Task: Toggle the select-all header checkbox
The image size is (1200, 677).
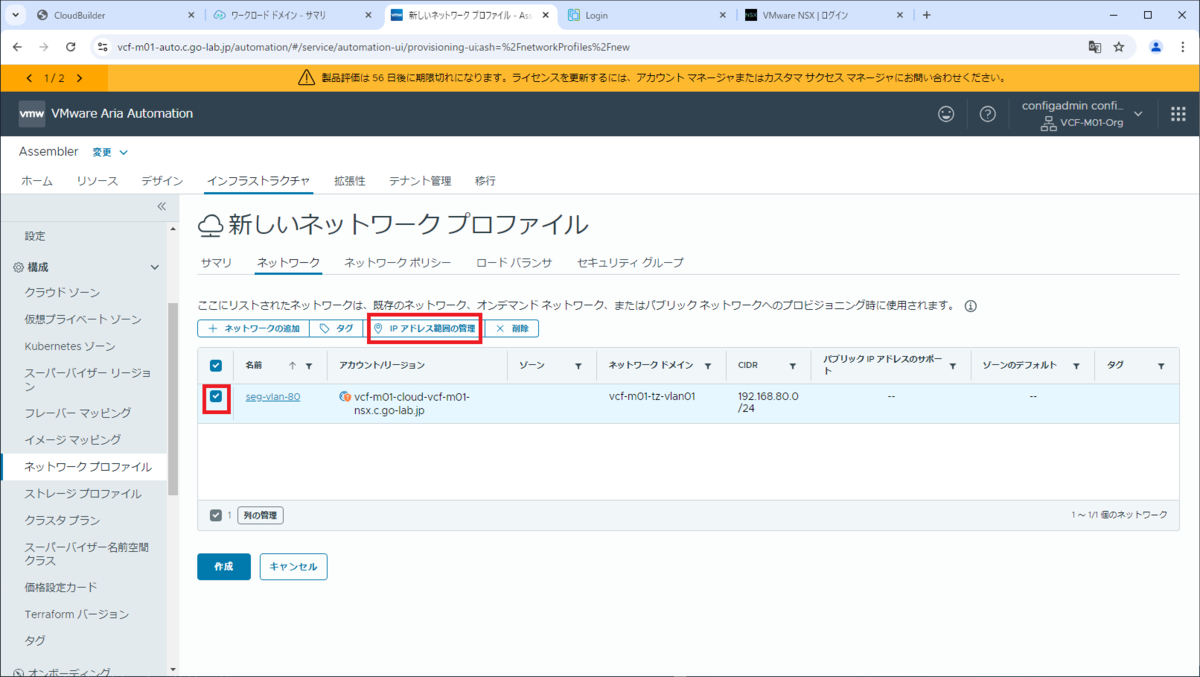Action: coord(216,366)
